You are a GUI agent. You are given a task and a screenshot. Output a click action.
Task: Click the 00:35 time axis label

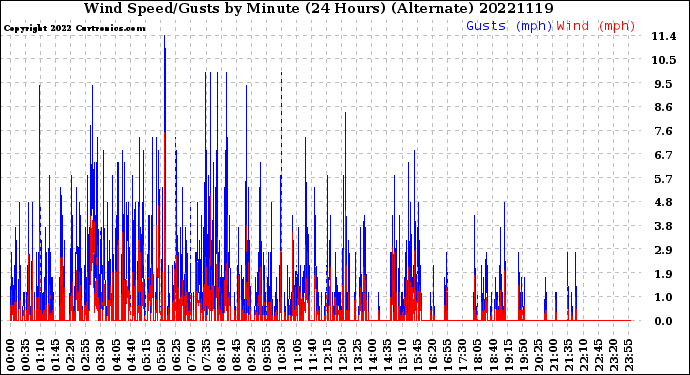(26, 354)
